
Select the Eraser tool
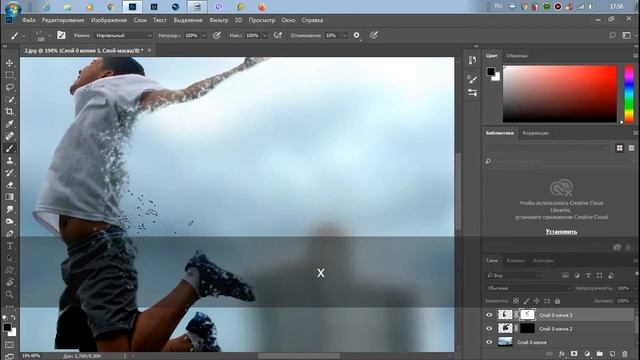(x=9, y=185)
